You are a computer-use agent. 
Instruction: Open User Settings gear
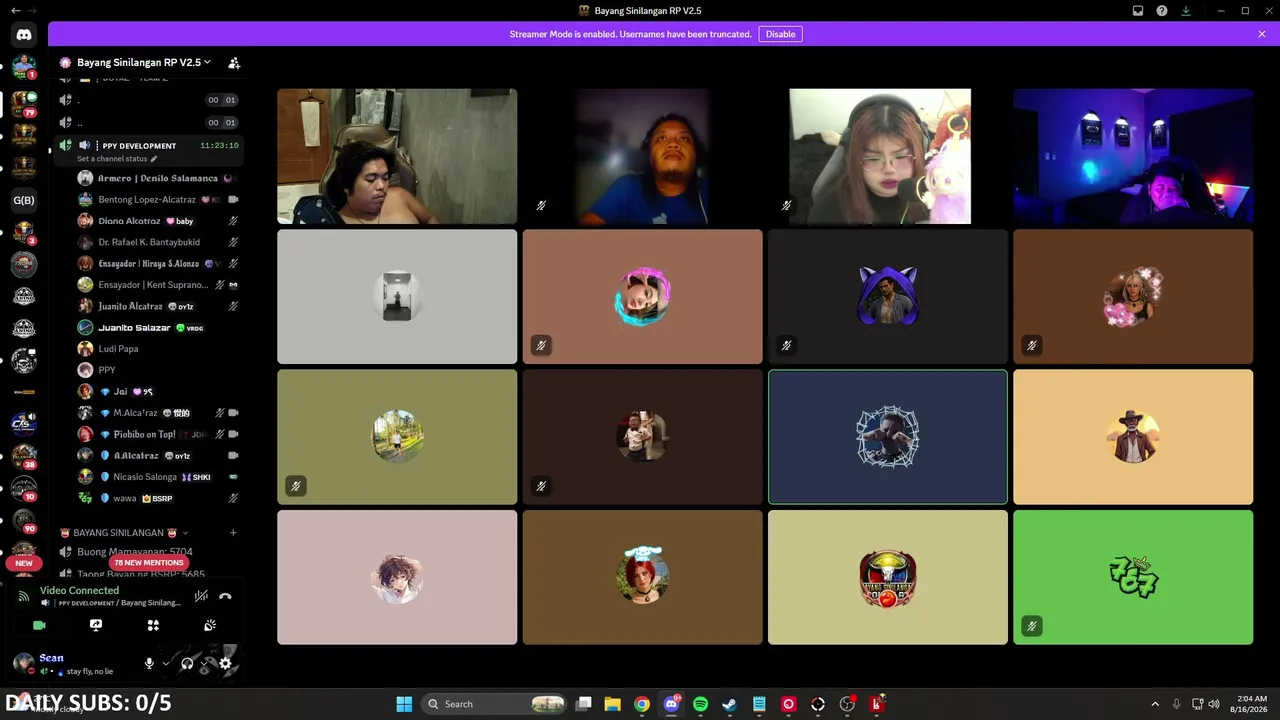(225, 663)
